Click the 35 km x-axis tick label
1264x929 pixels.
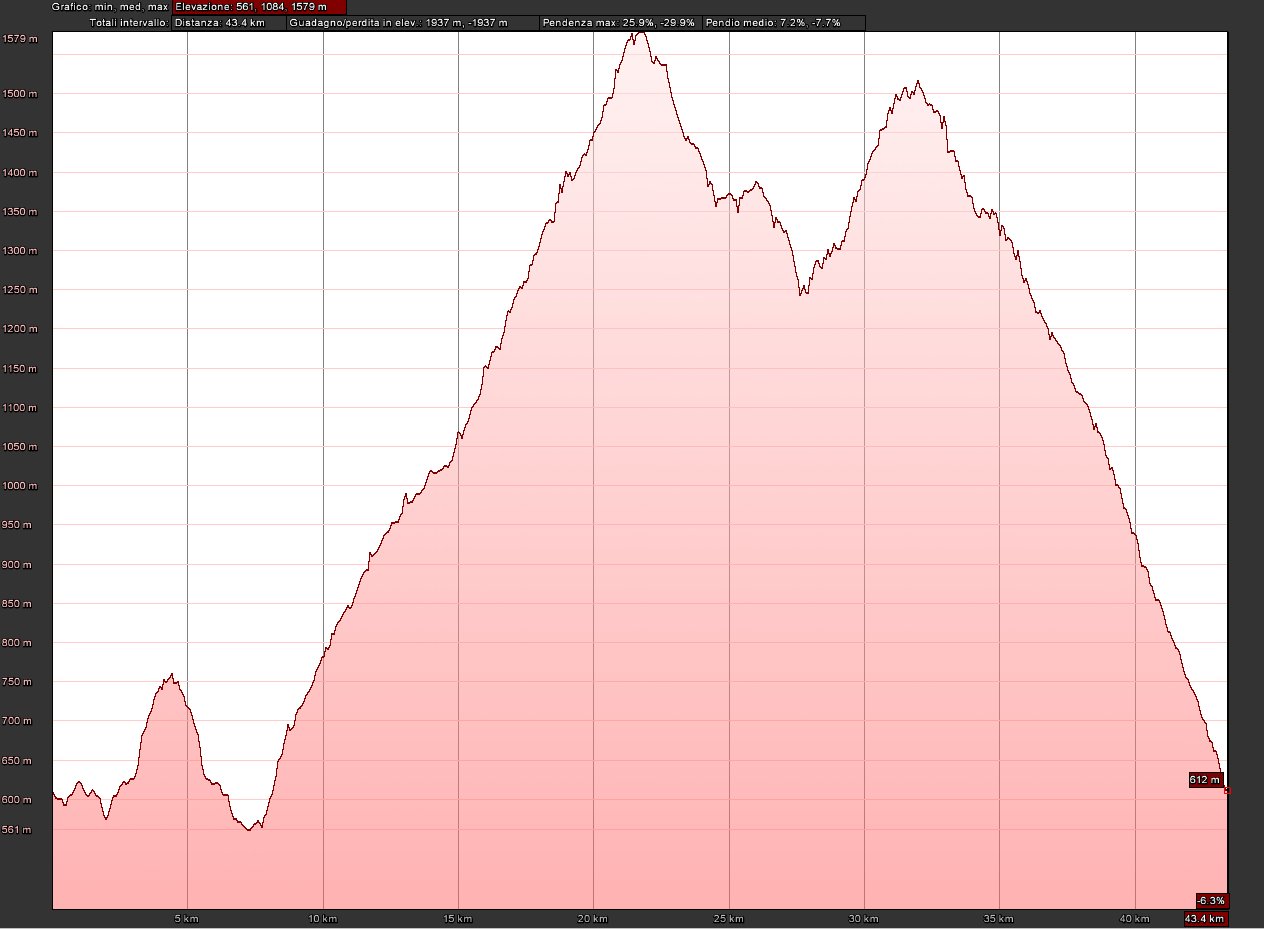point(999,918)
